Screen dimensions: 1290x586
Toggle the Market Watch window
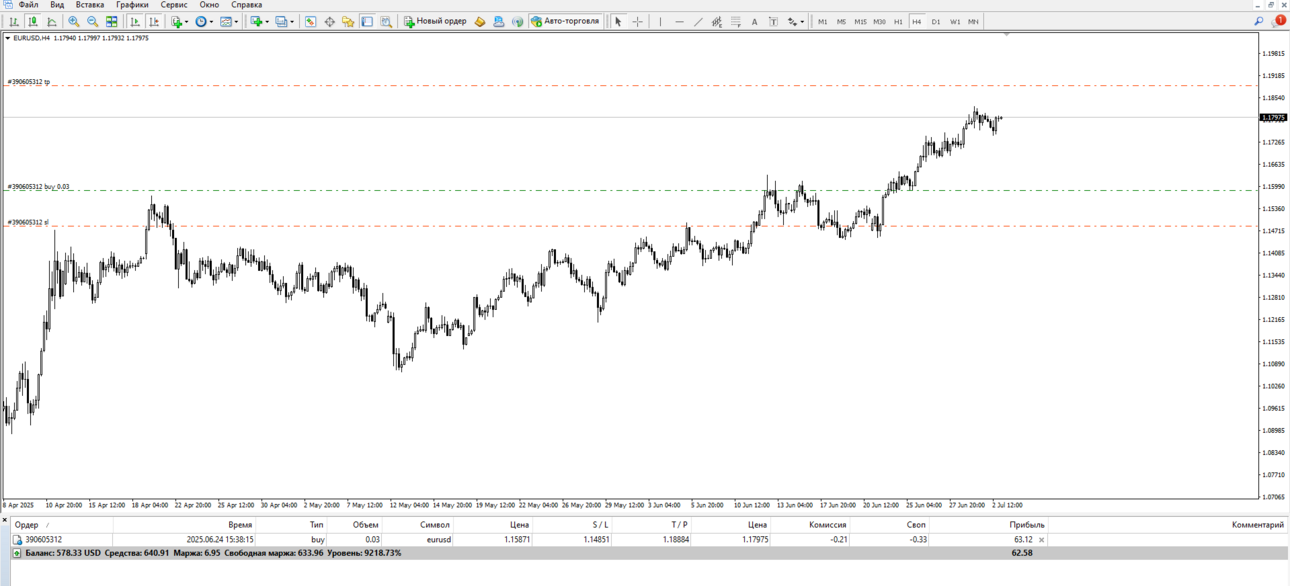(x=310, y=21)
